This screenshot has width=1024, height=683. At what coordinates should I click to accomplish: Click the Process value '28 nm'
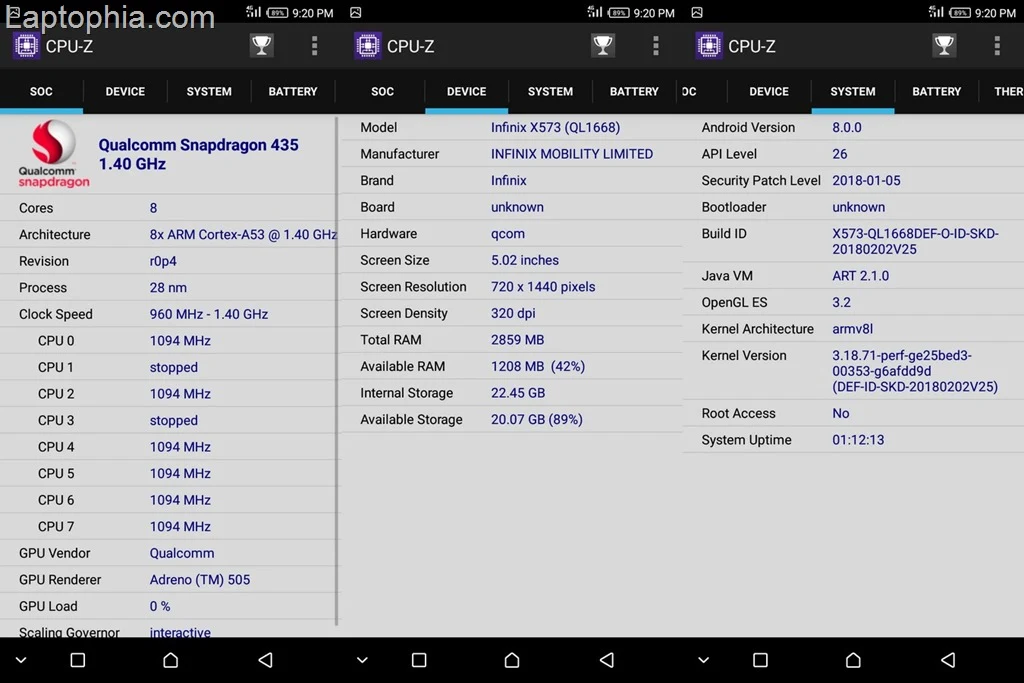pyautogui.click(x=168, y=287)
